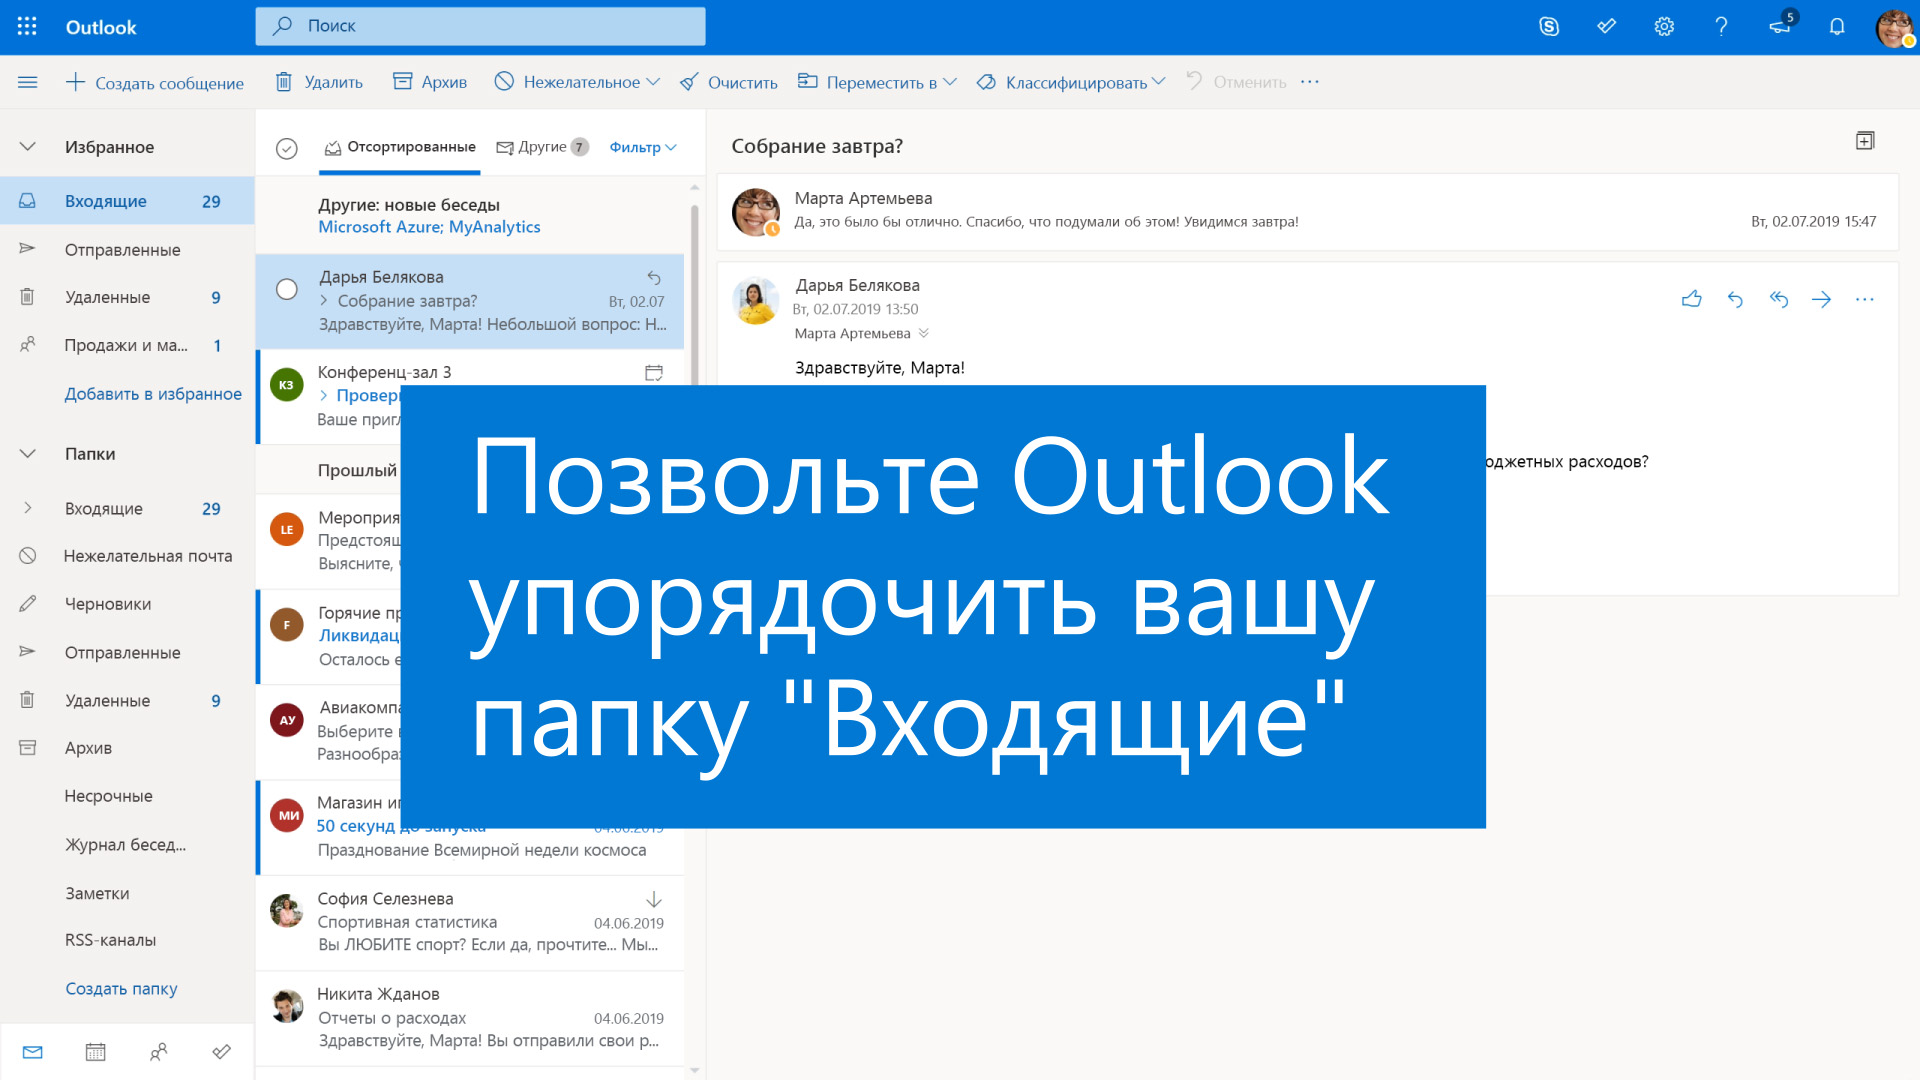This screenshot has height=1080, width=1920.
Task: Open Архив folder in Папки
Action: click(128, 748)
